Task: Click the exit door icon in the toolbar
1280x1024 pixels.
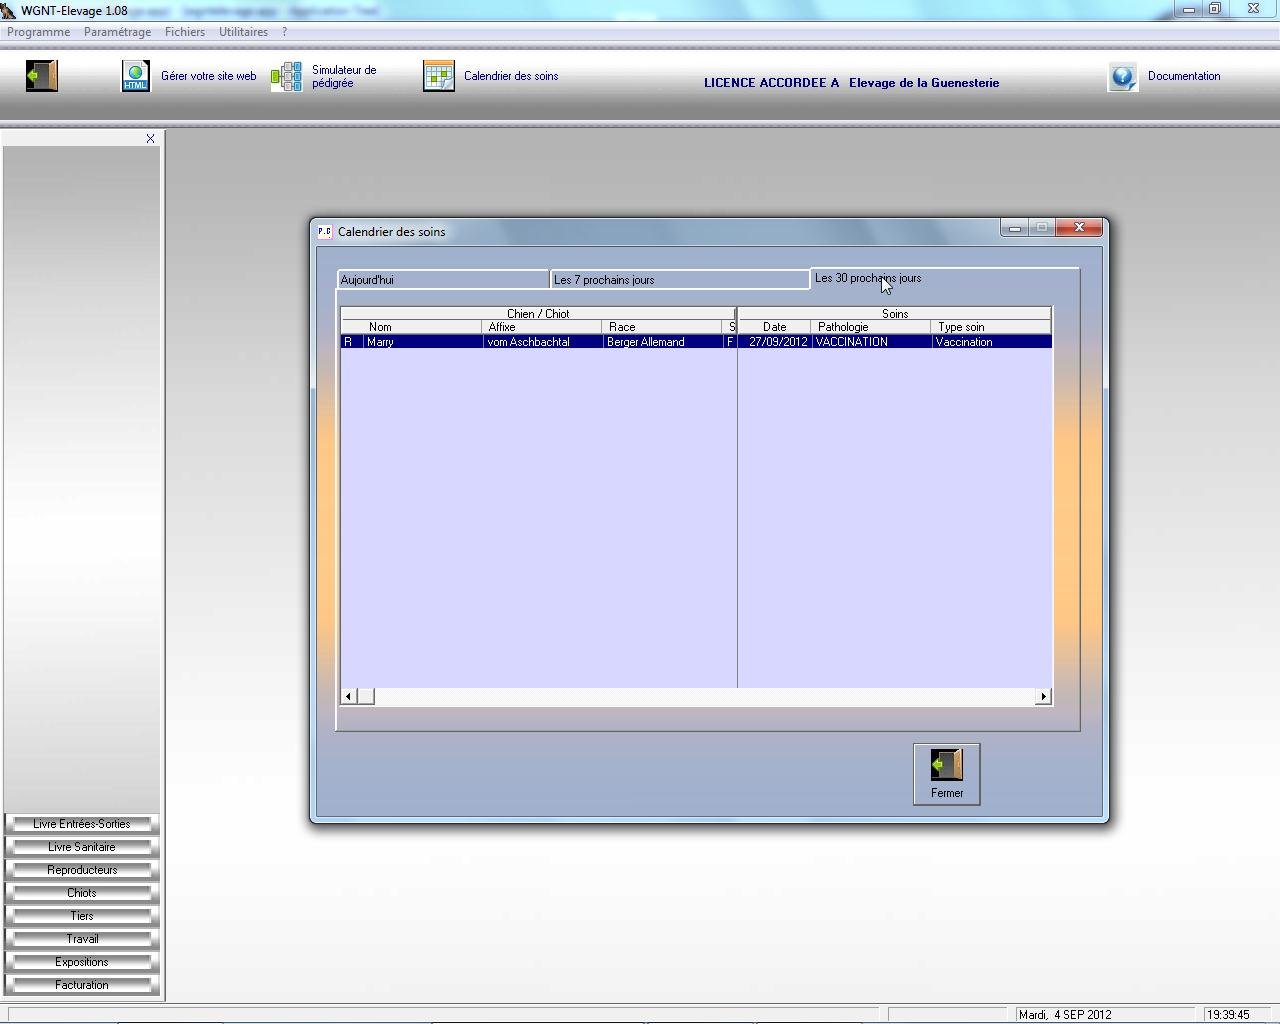Action: 41,76
